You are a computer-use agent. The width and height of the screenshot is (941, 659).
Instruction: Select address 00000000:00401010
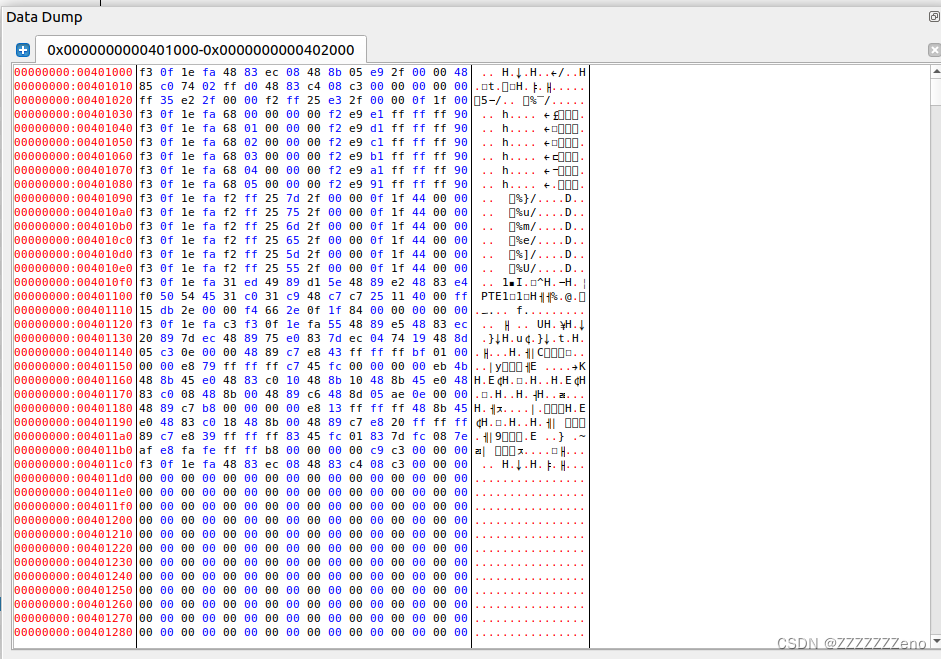click(x=73, y=86)
